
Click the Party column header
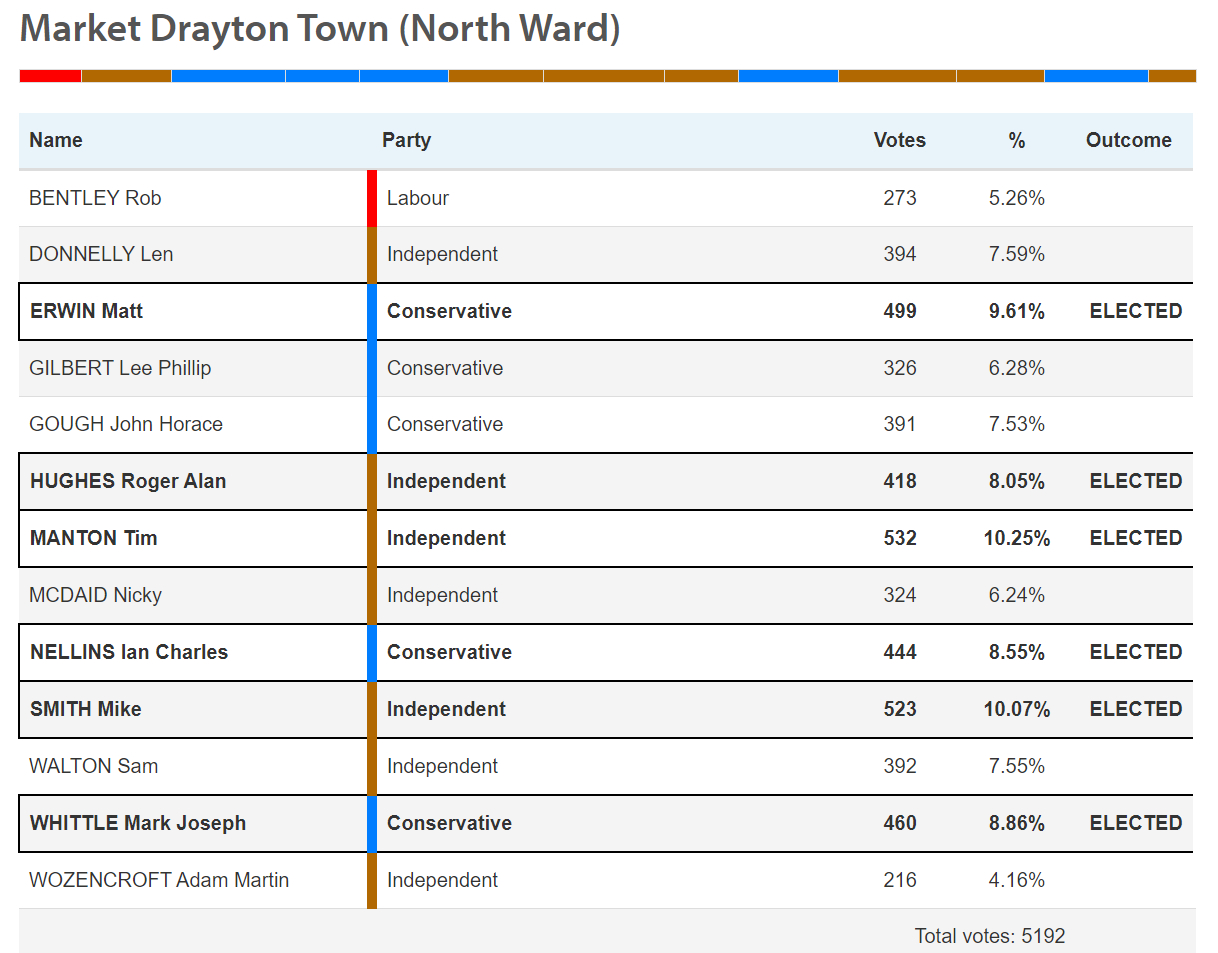pos(406,140)
